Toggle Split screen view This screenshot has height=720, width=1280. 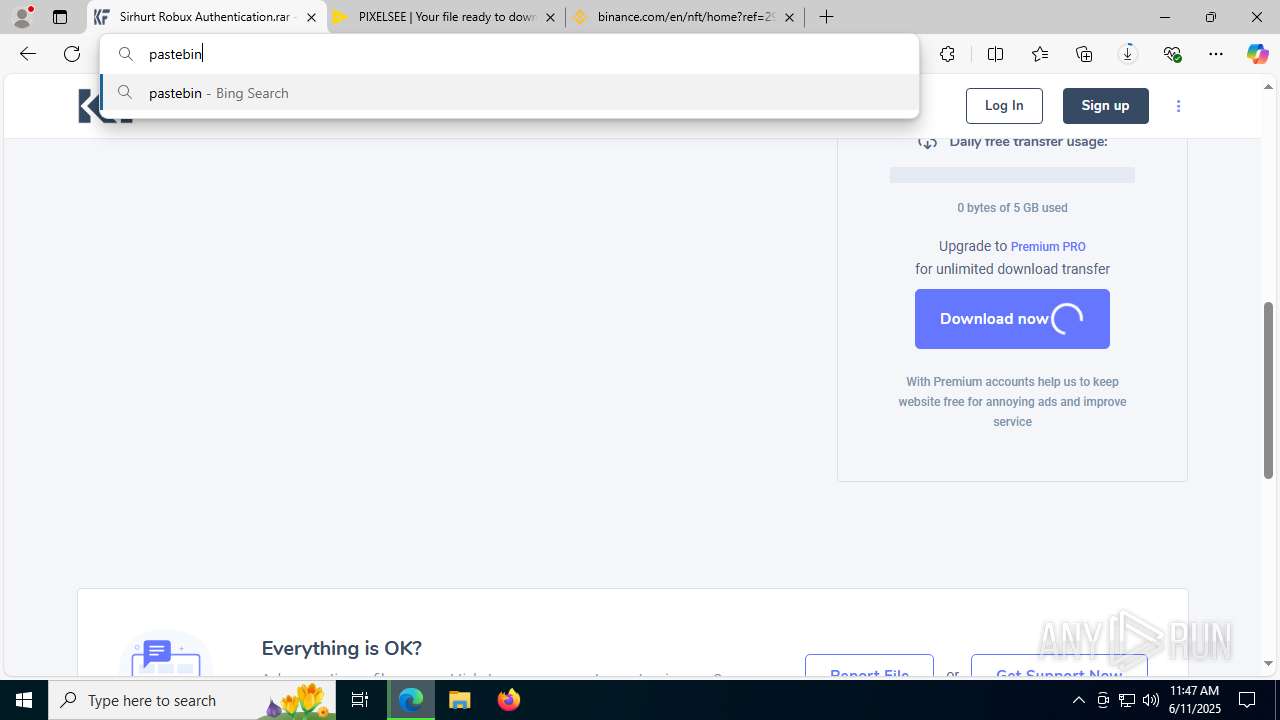pyautogui.click(x=995, y=54)
